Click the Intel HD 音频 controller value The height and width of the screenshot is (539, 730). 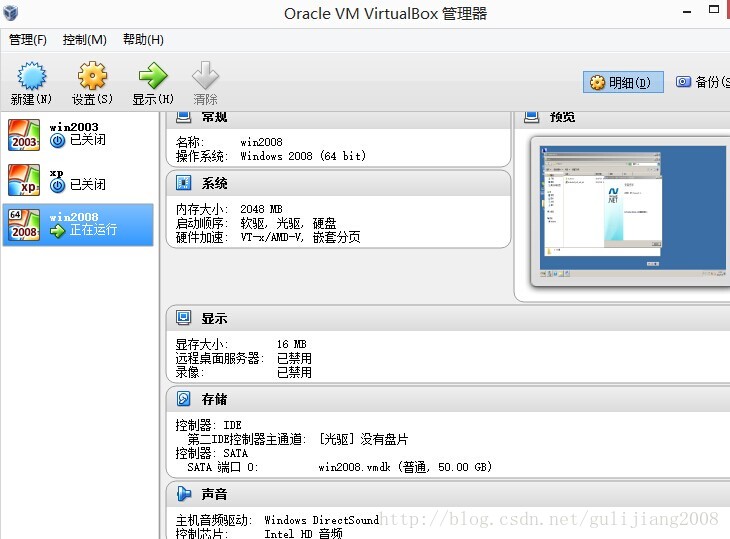point(304,533)
